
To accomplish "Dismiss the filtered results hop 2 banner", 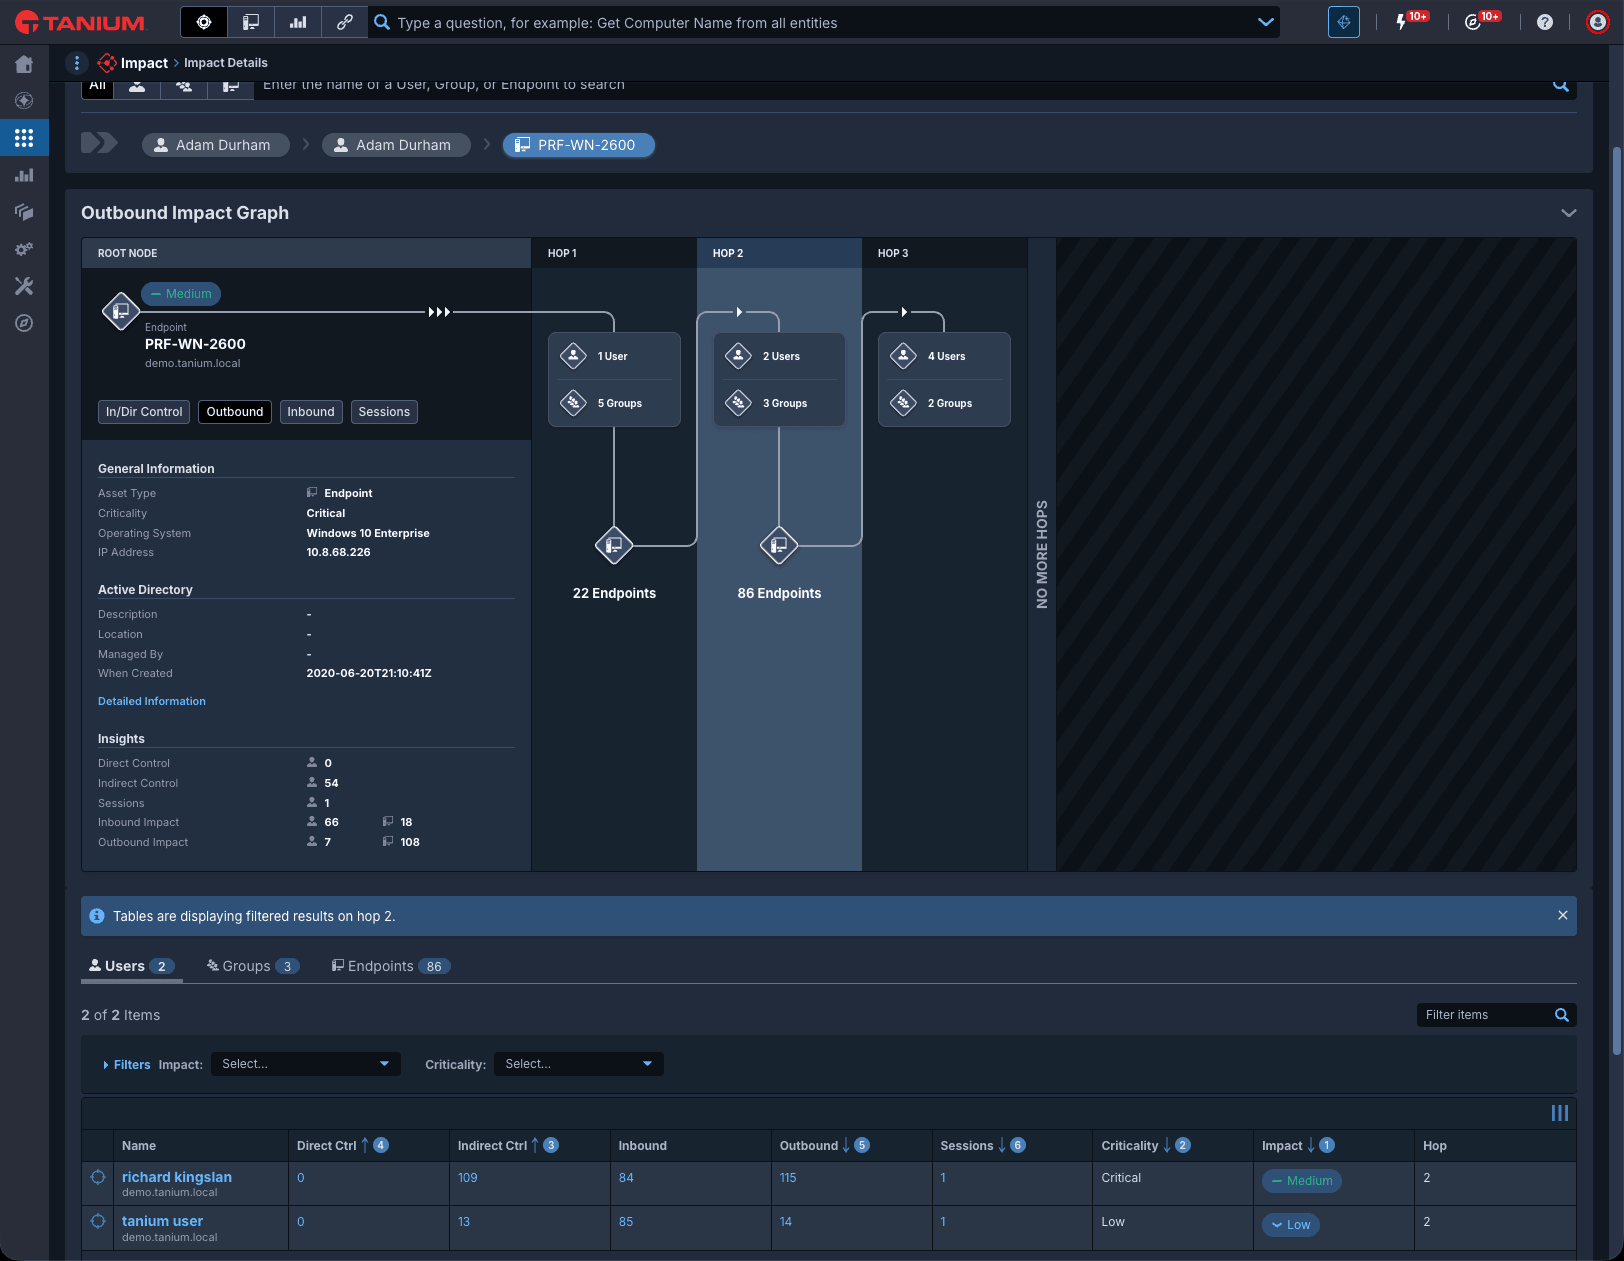I will click(1563, 916).
